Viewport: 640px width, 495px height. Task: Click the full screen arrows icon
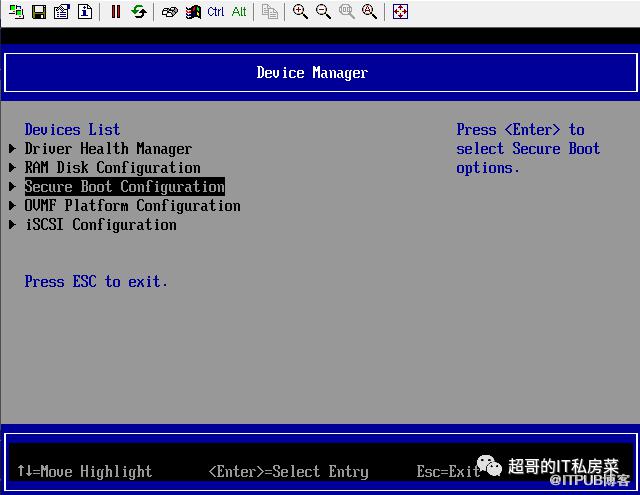(400, 12)
